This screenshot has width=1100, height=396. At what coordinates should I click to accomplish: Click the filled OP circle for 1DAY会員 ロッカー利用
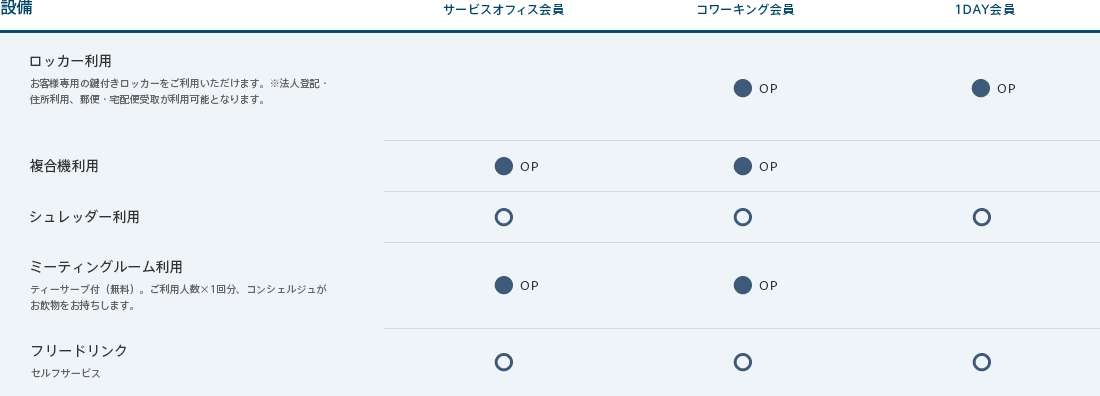(981, 88)
